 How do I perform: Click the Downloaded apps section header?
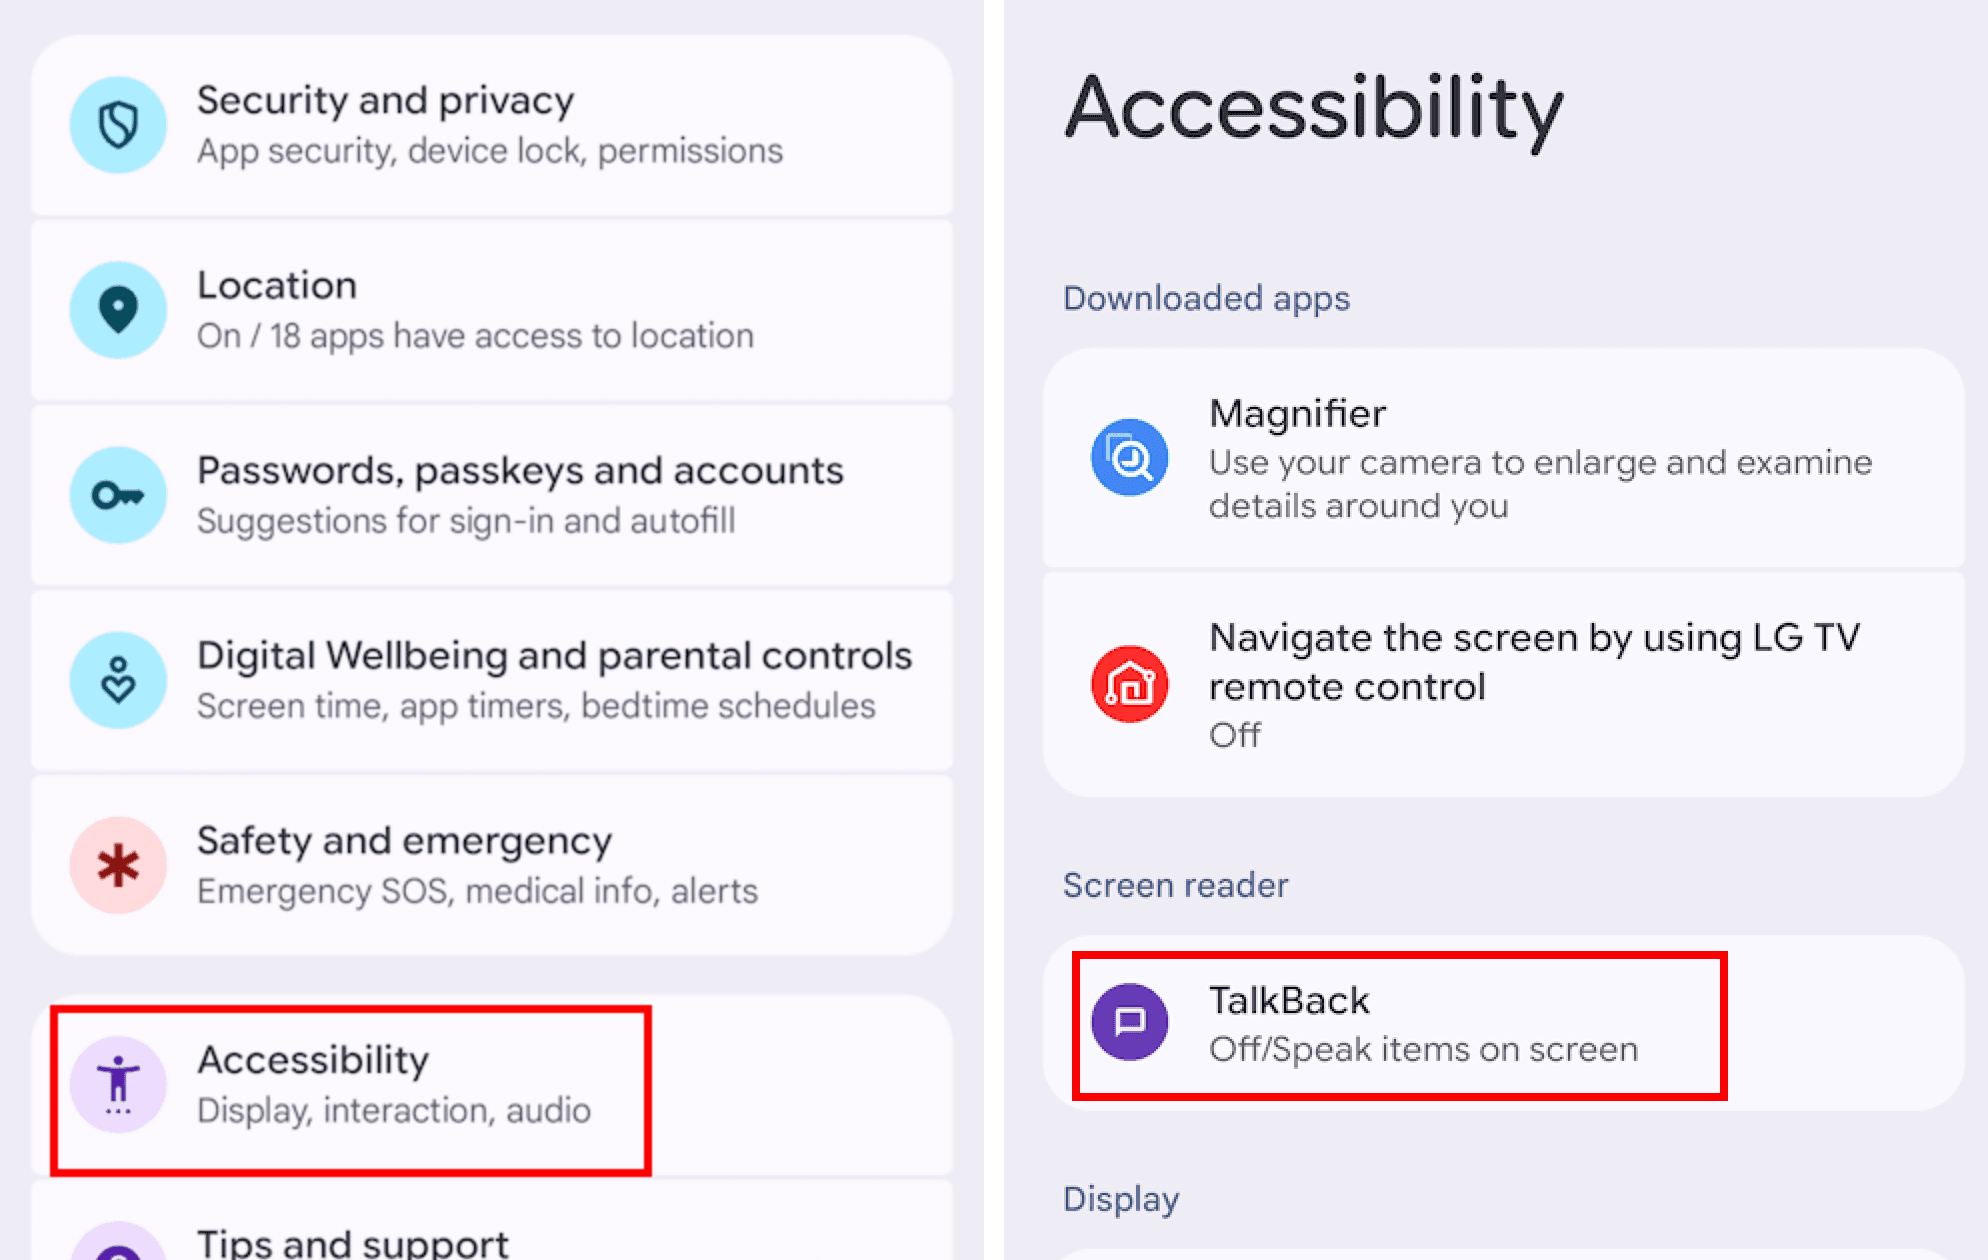coord(1206,298)
